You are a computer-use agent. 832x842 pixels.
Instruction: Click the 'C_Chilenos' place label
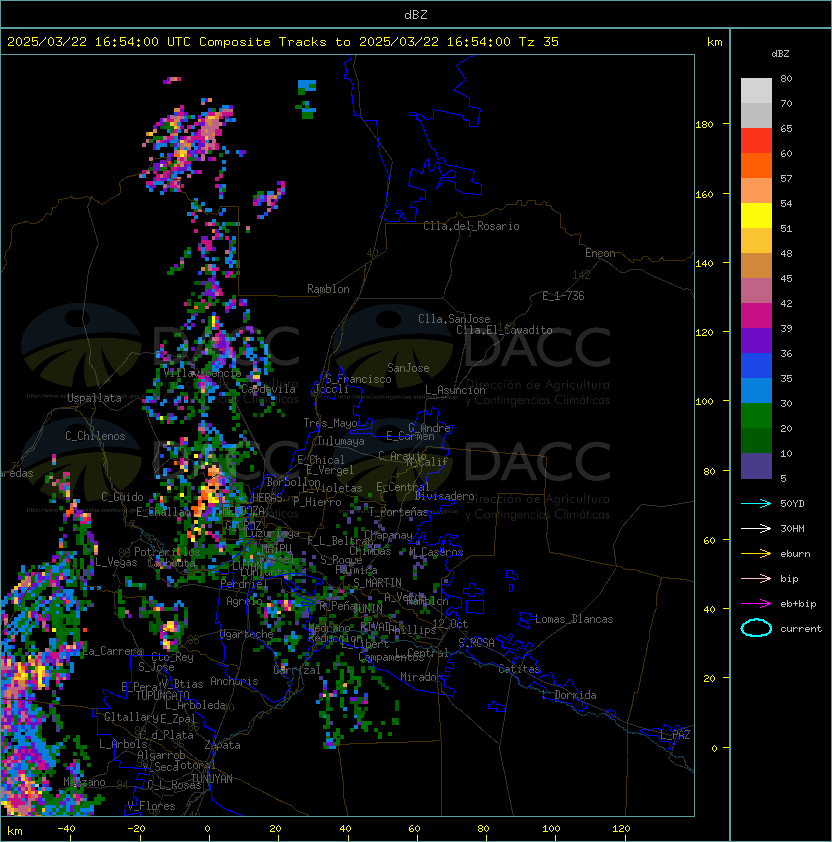tap(95, 436)
